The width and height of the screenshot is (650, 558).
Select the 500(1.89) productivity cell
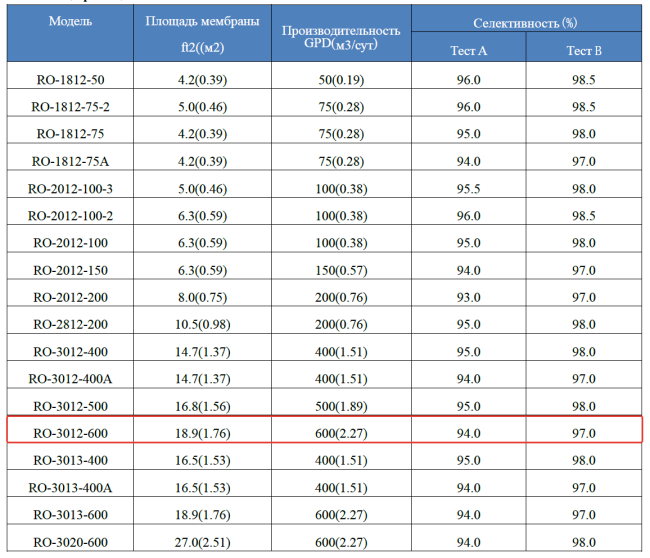[x=341, y=406]
